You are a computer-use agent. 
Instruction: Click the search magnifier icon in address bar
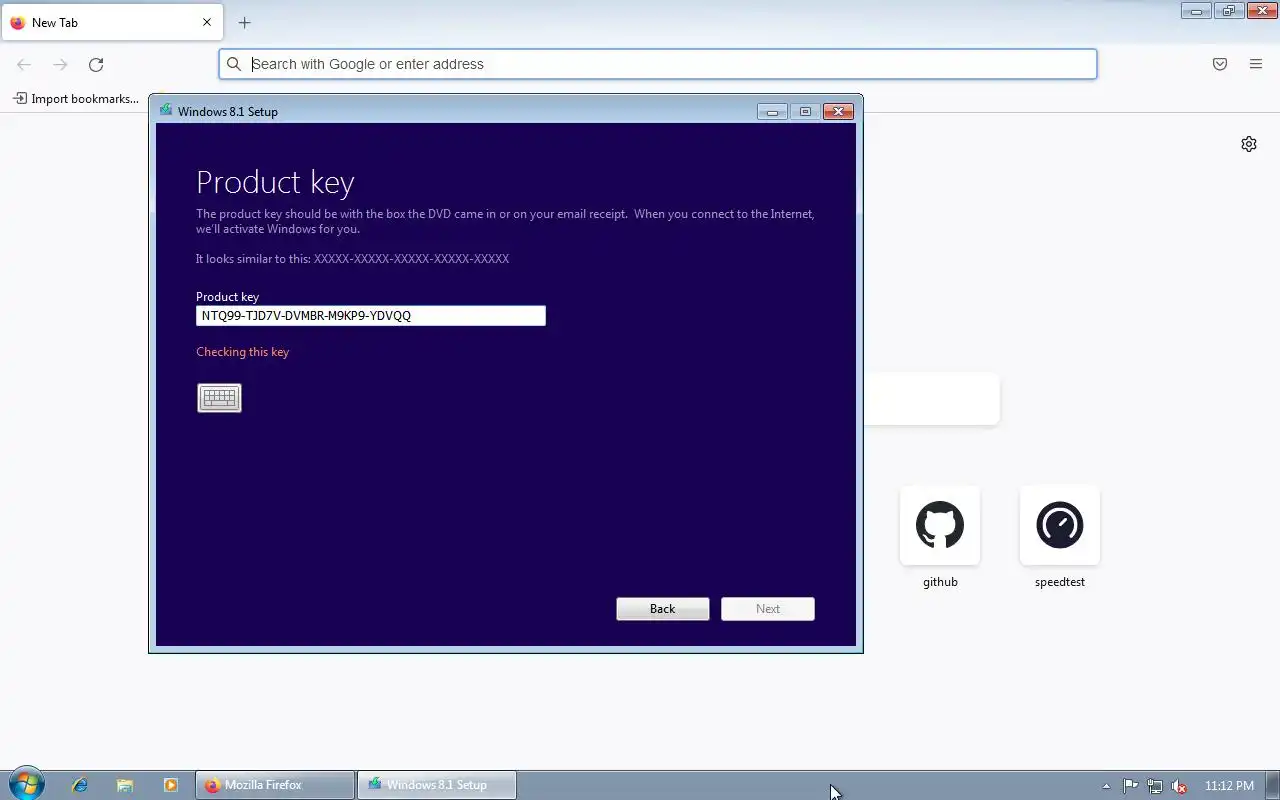click(x=234, y=64)
